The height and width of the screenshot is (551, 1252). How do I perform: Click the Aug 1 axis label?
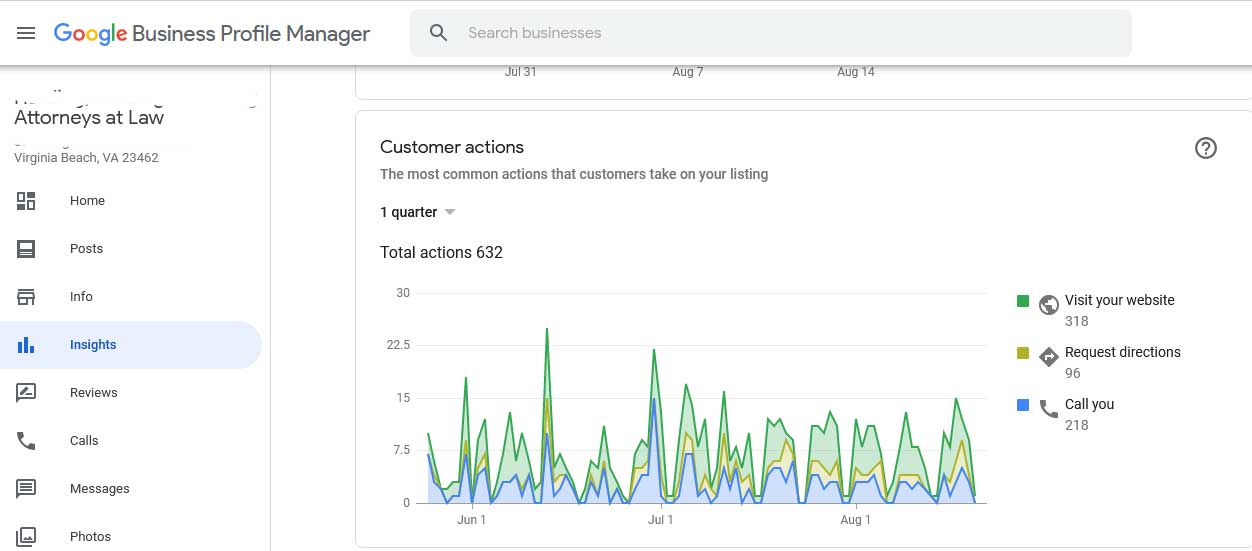(x=855, y=520)
